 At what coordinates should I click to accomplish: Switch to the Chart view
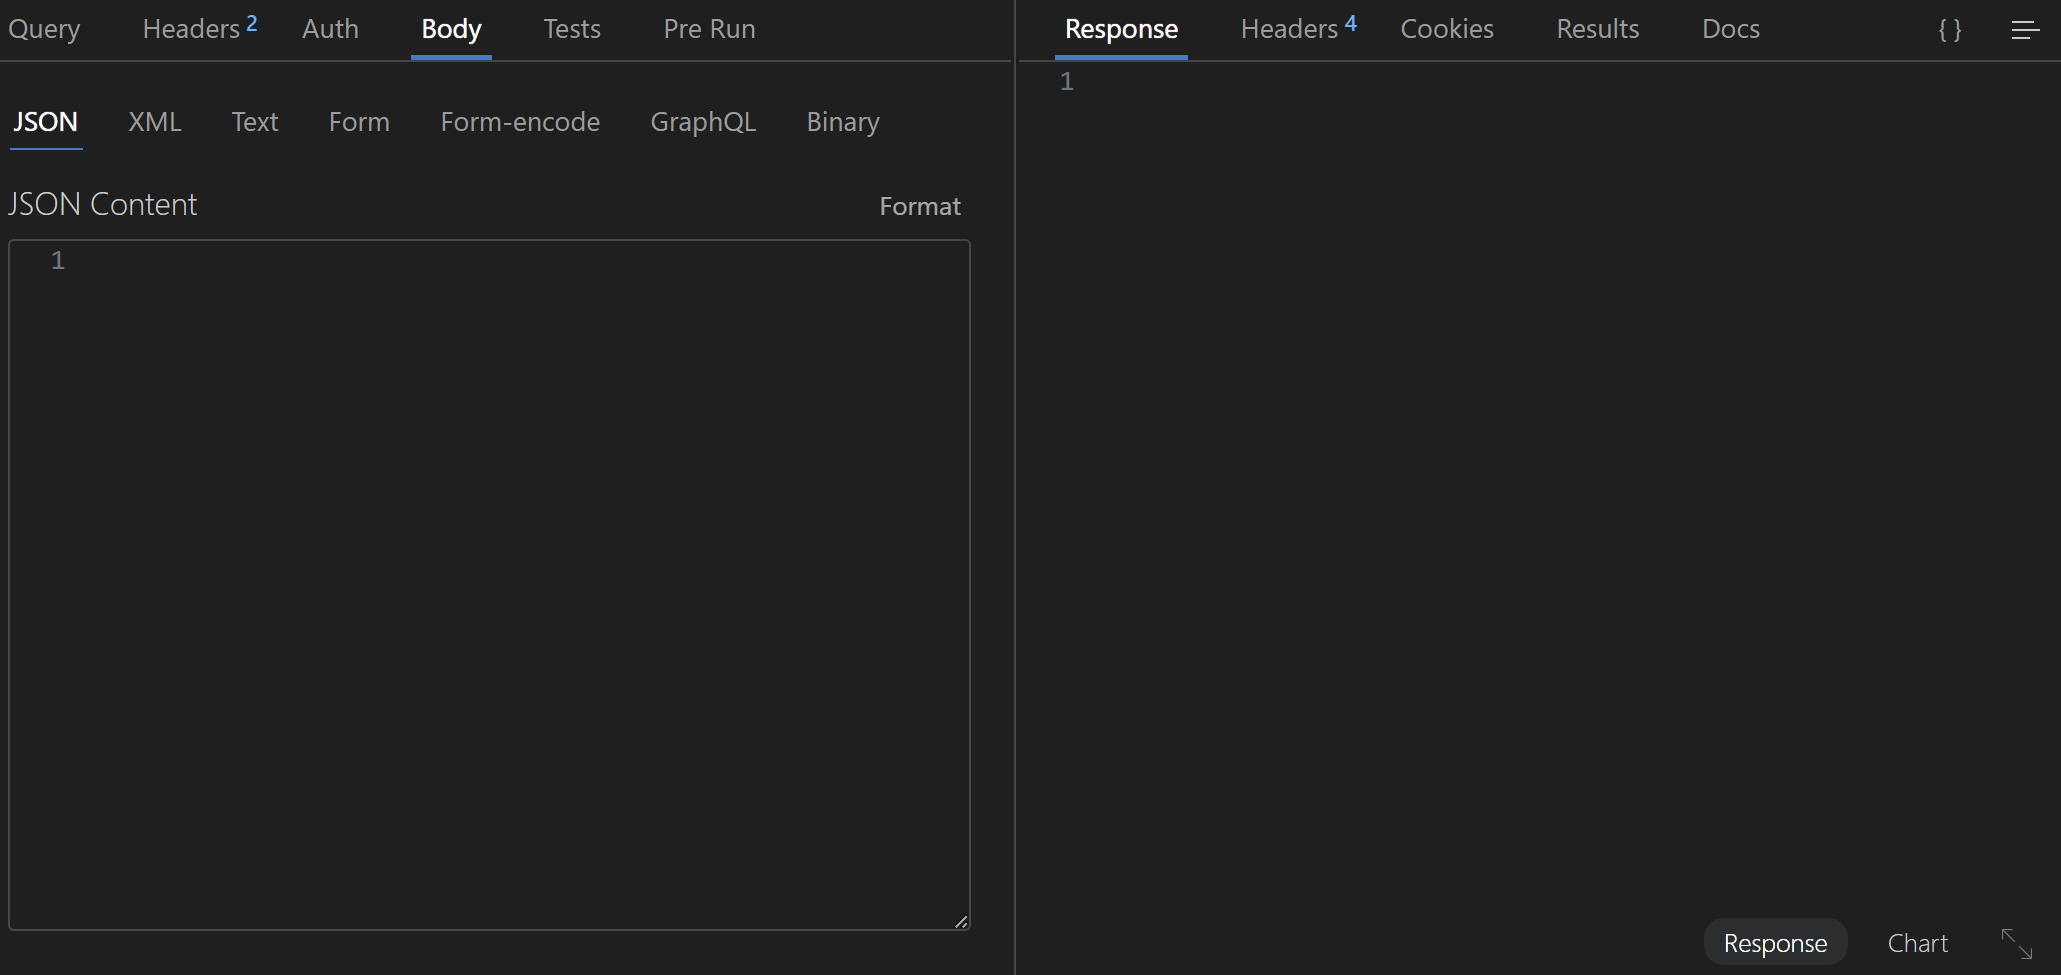[1917, 942]
